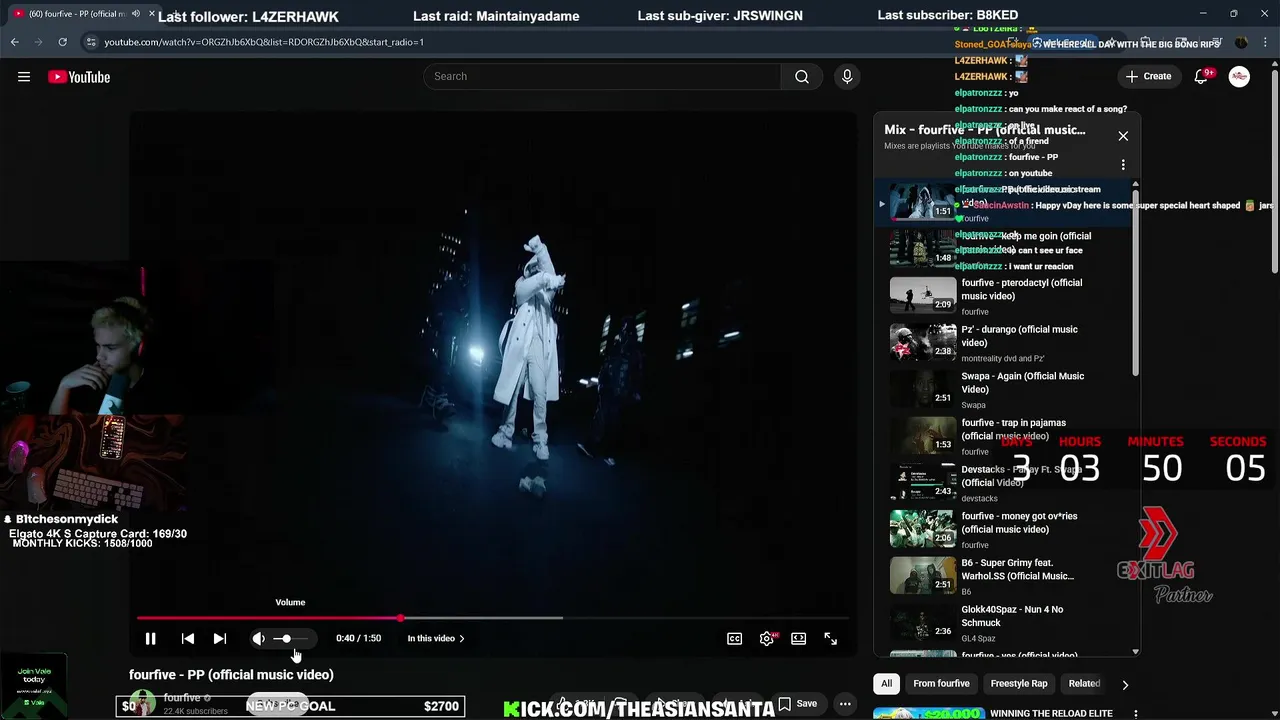This screenshot has width=1280, height=720.
Task: Mute the video with speaker icon
Action: 259,638
